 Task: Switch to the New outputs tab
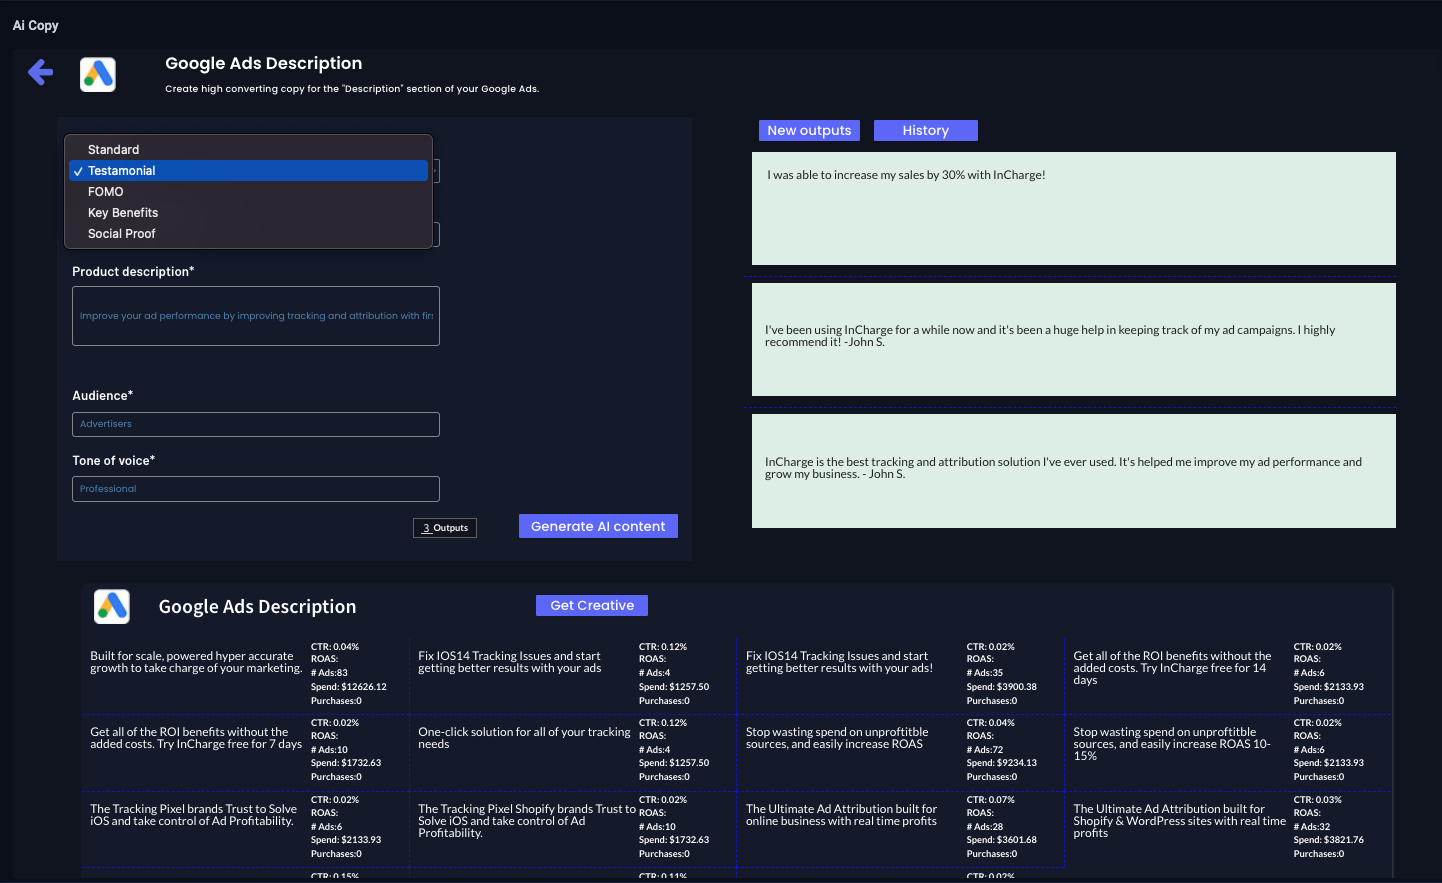[x=809, y=130]
